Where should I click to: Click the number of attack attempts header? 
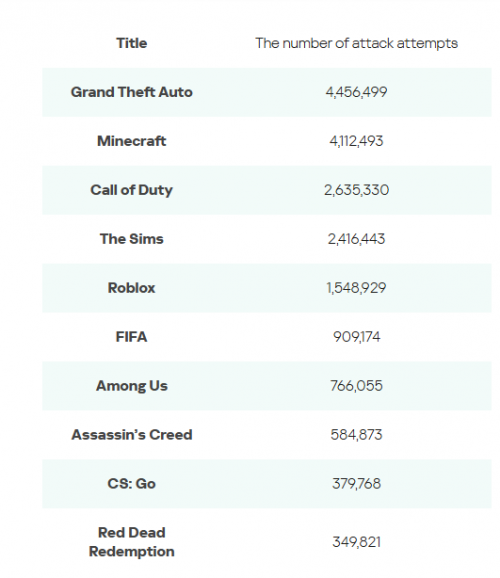point(357,43)
